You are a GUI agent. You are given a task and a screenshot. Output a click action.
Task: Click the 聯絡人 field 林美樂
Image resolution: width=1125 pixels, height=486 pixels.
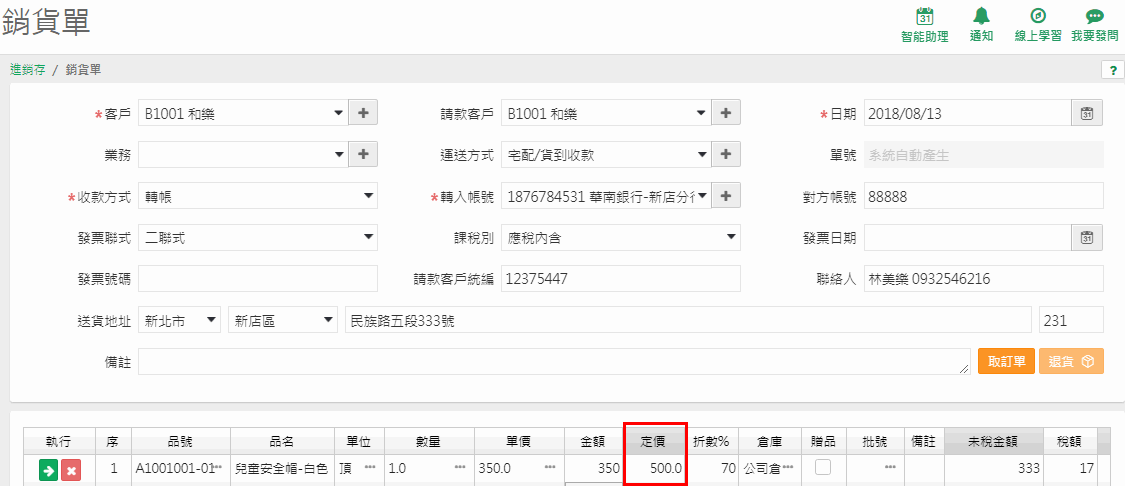click(x=984, y=279)
